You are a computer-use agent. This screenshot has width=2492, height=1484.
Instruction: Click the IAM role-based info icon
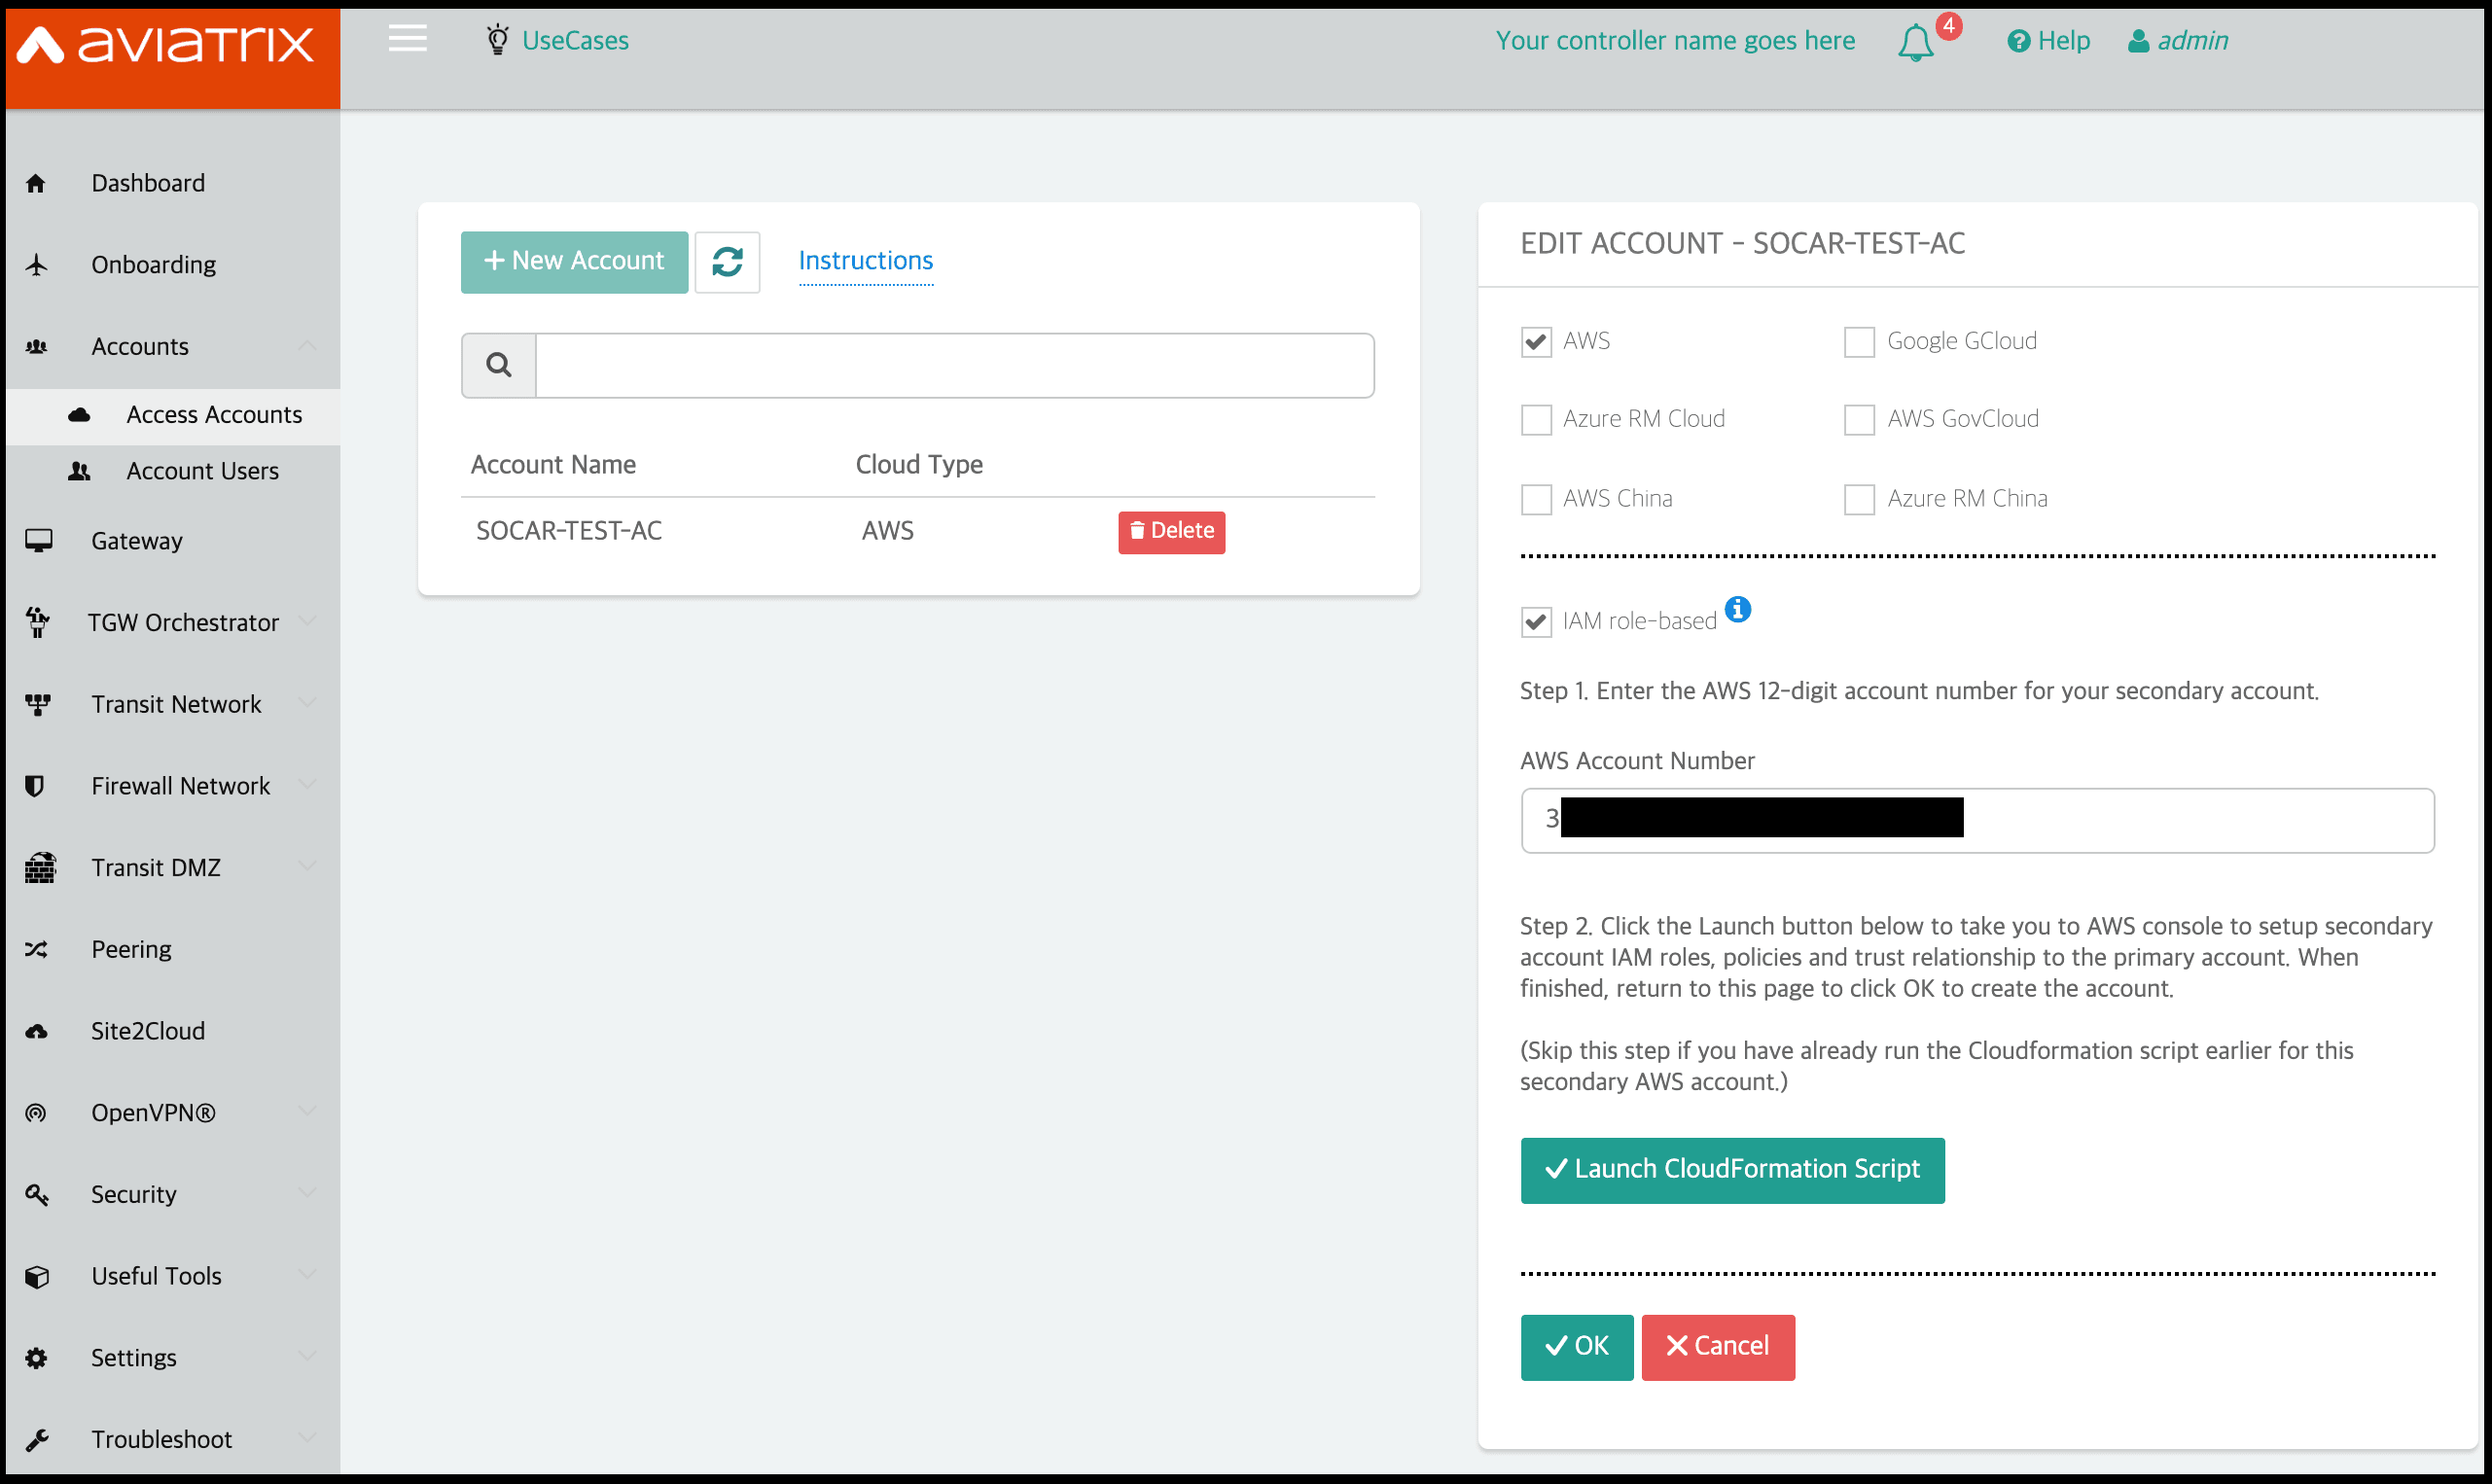[1738, 609]
